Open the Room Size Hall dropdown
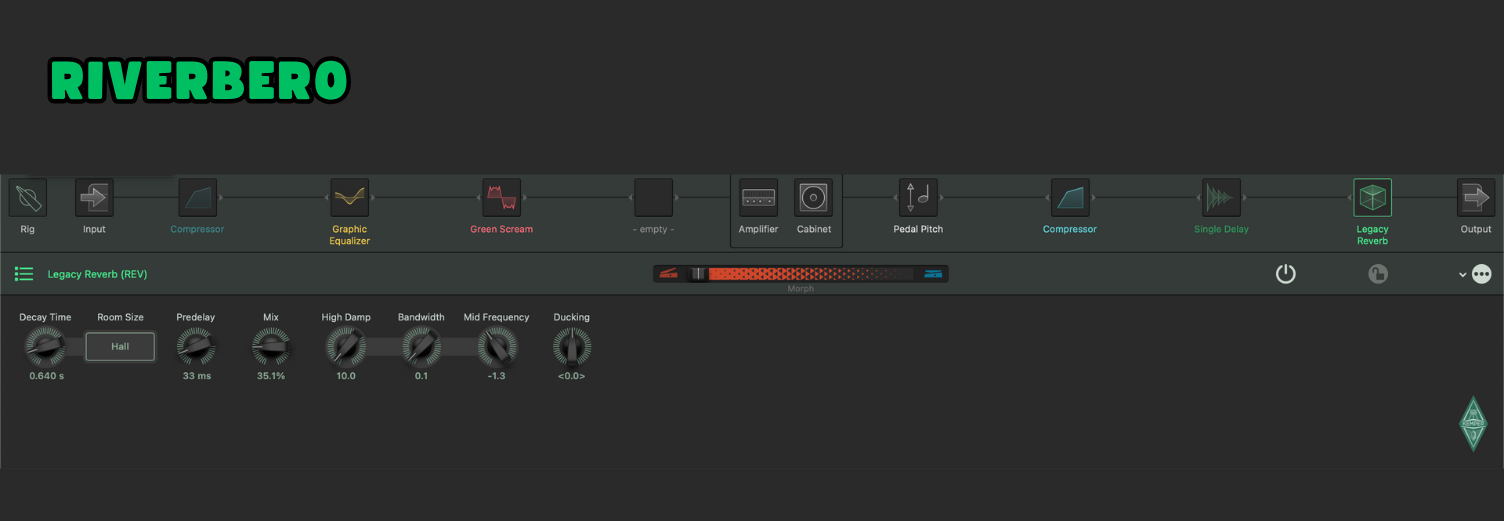The image size is (1504, 521). point(120,347)
